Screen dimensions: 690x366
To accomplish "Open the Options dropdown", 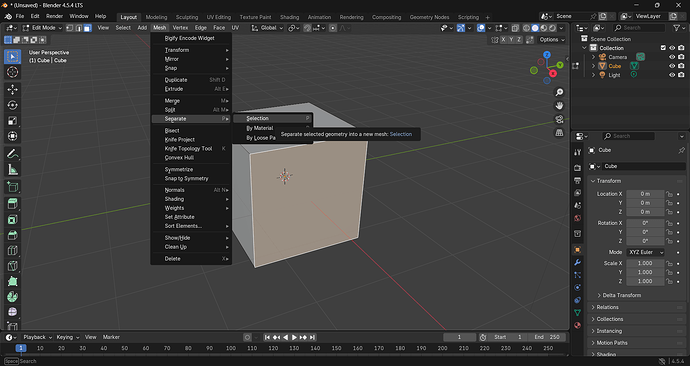I will [x=552, y=40].
